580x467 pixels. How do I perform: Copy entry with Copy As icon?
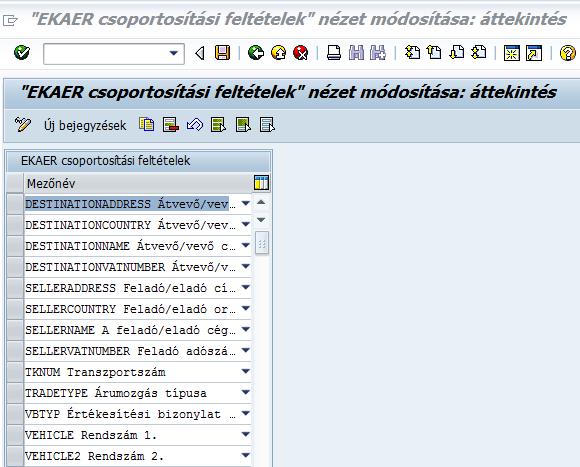click(146, 125)
